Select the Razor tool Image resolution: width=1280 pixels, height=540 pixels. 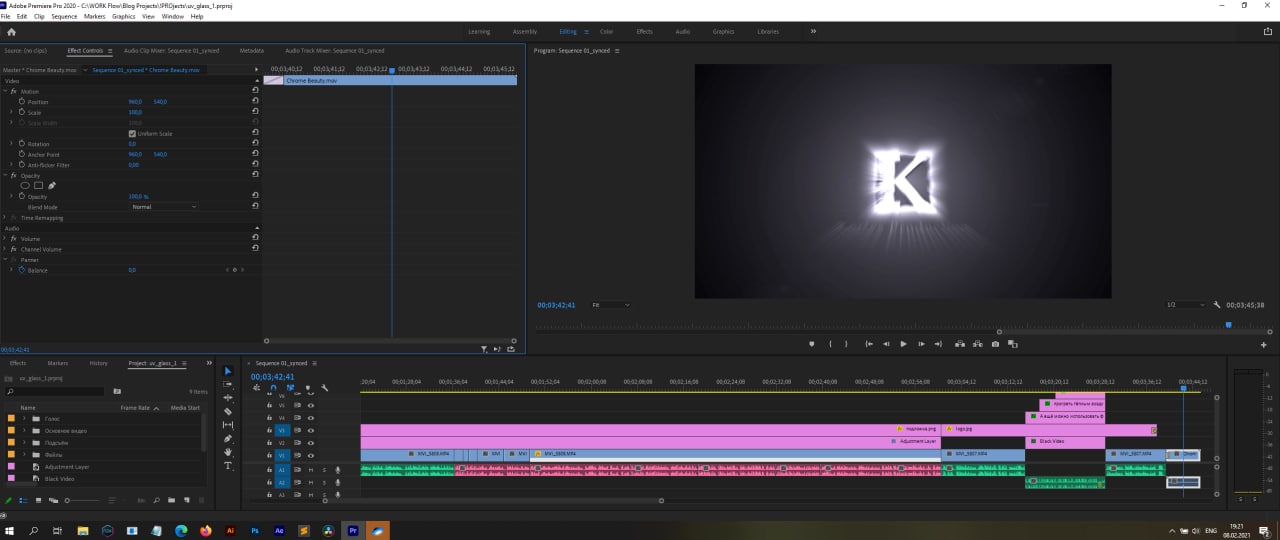pyautogui.click(x=227, y=411)
